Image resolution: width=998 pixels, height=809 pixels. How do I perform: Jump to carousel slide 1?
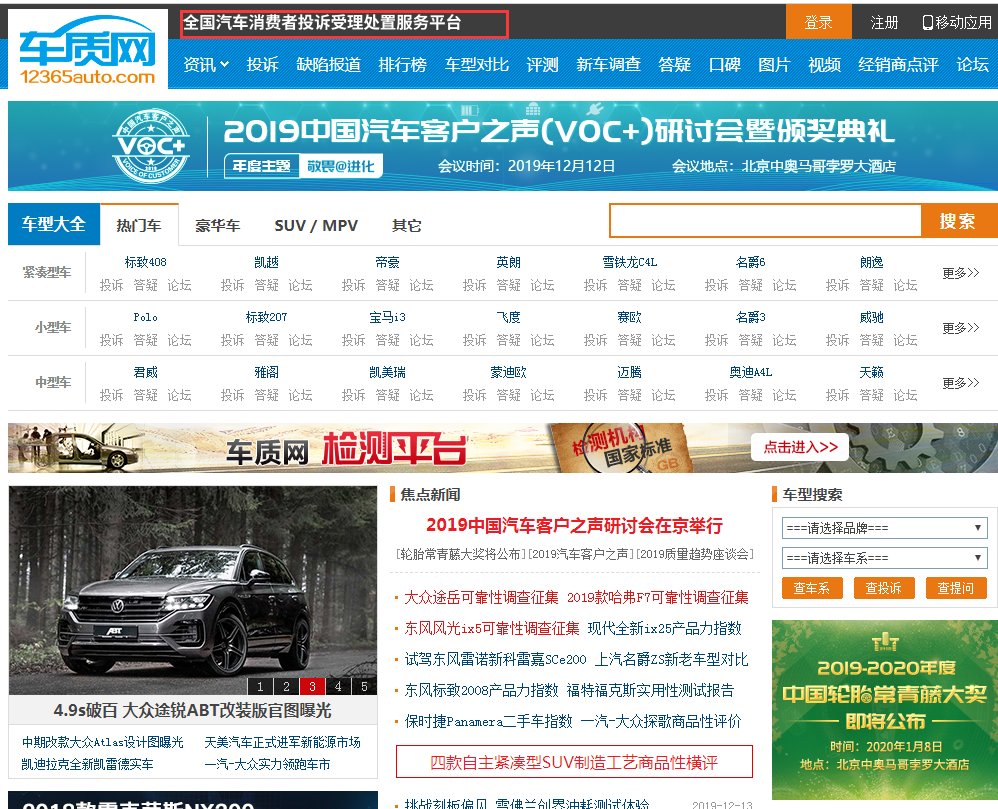(x=261, y=686)
